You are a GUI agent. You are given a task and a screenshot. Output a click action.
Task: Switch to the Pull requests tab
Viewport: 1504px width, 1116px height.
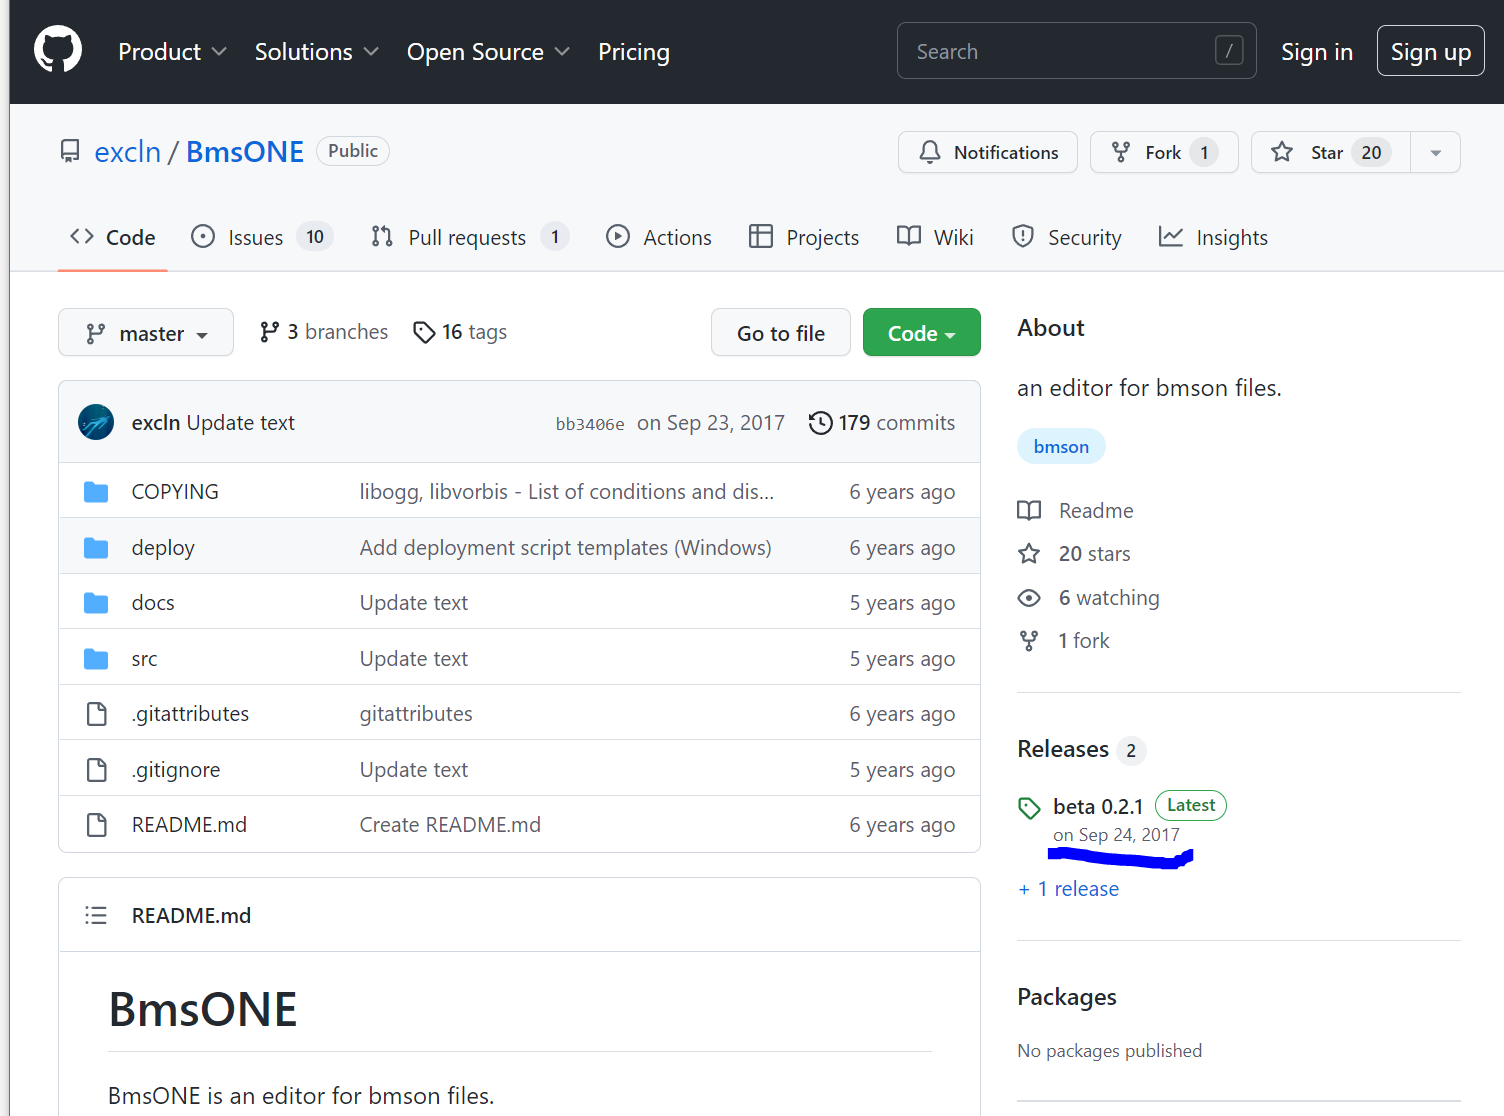pyautogui.click(x=469, y=237)
